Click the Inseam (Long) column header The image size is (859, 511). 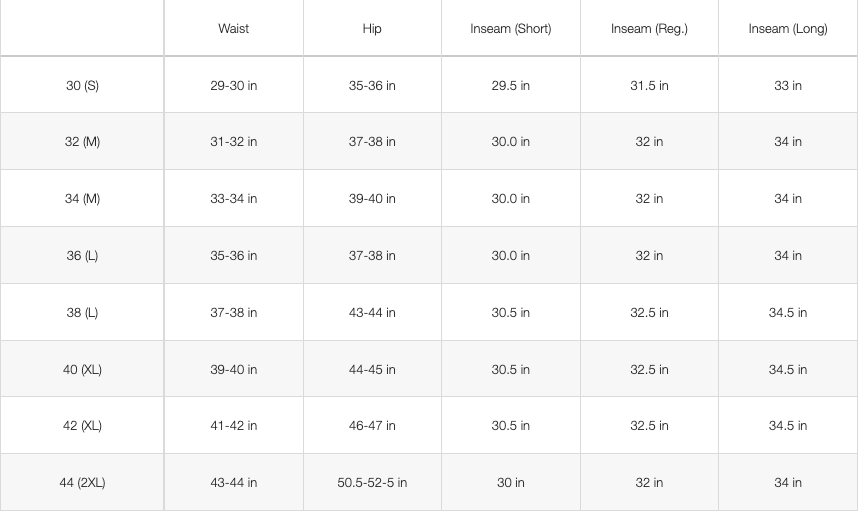point(788,29)
